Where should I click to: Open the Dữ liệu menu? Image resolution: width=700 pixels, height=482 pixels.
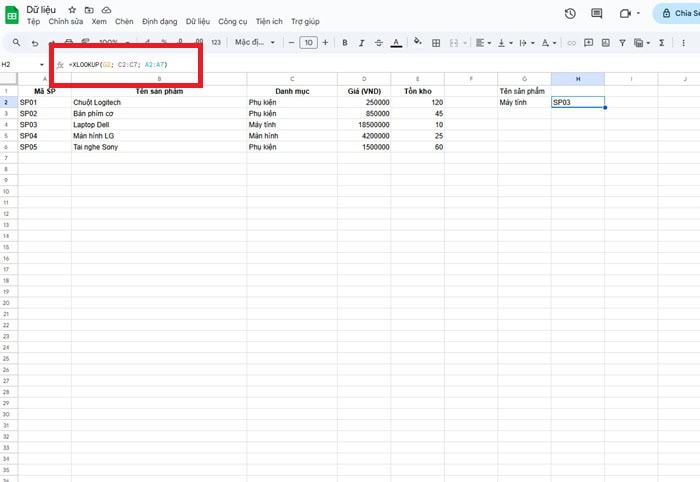point(198,21)
